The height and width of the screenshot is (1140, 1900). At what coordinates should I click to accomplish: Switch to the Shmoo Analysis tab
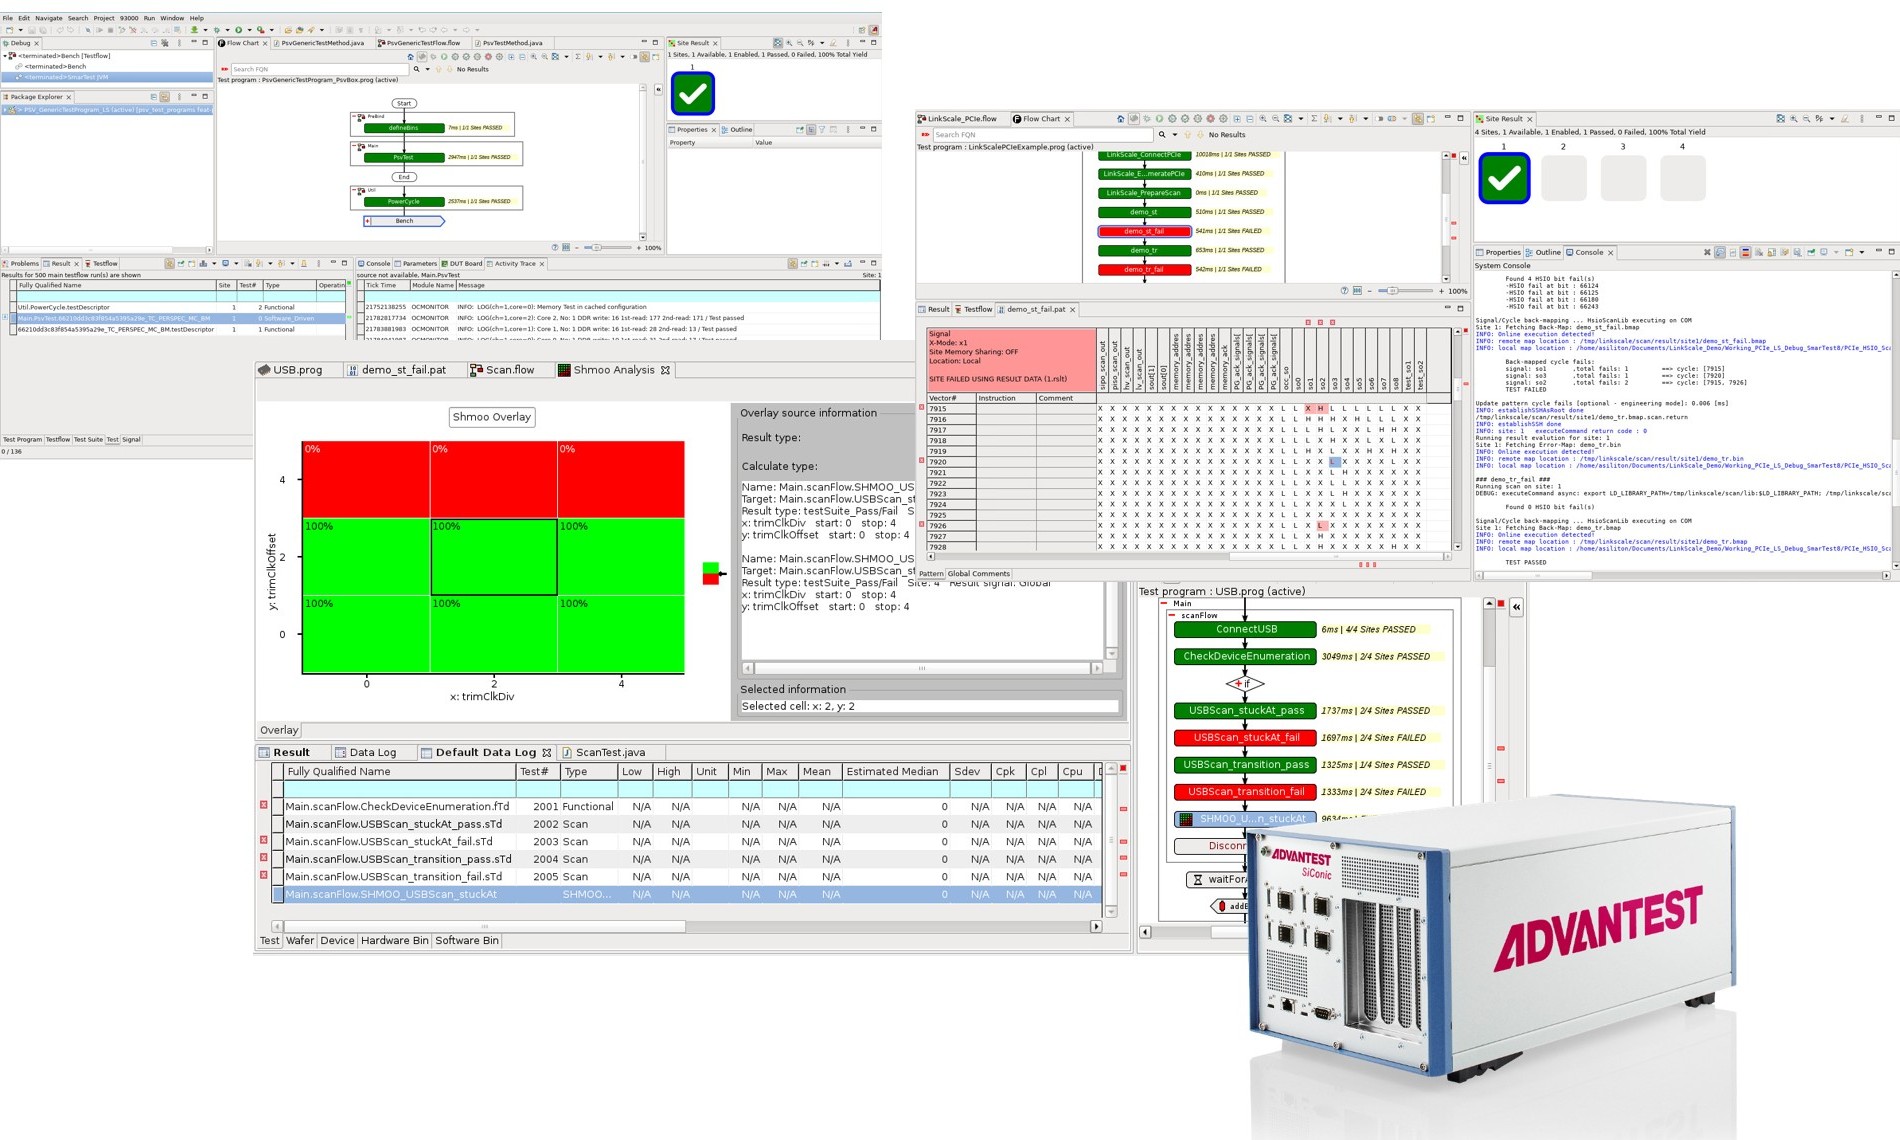point(612,370)
